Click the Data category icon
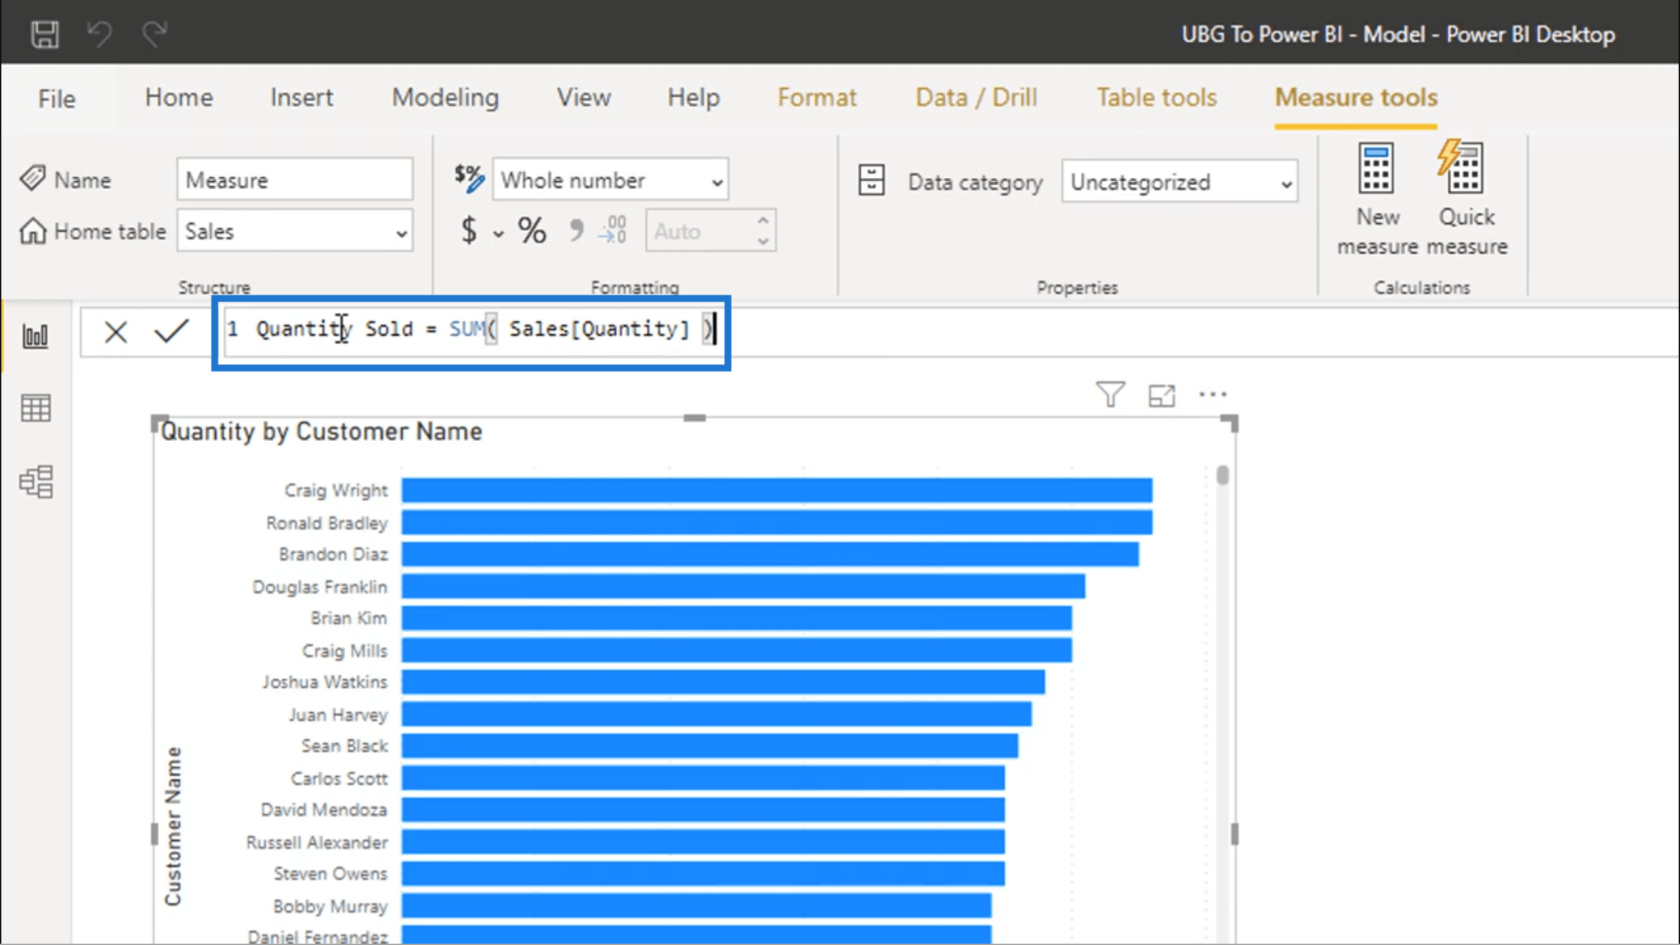This screenshot has width=1680, height=945. coord(871,181)
